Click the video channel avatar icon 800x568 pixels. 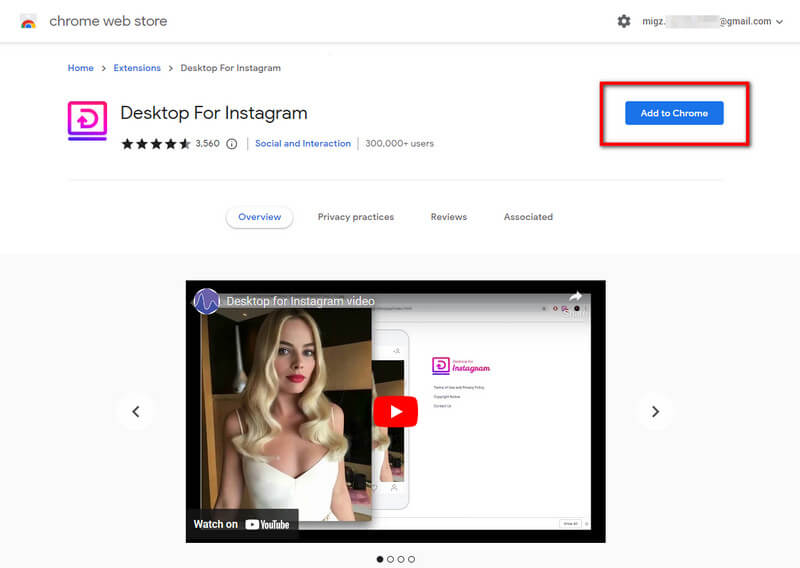pyautogui.click(x=207, y=301)
